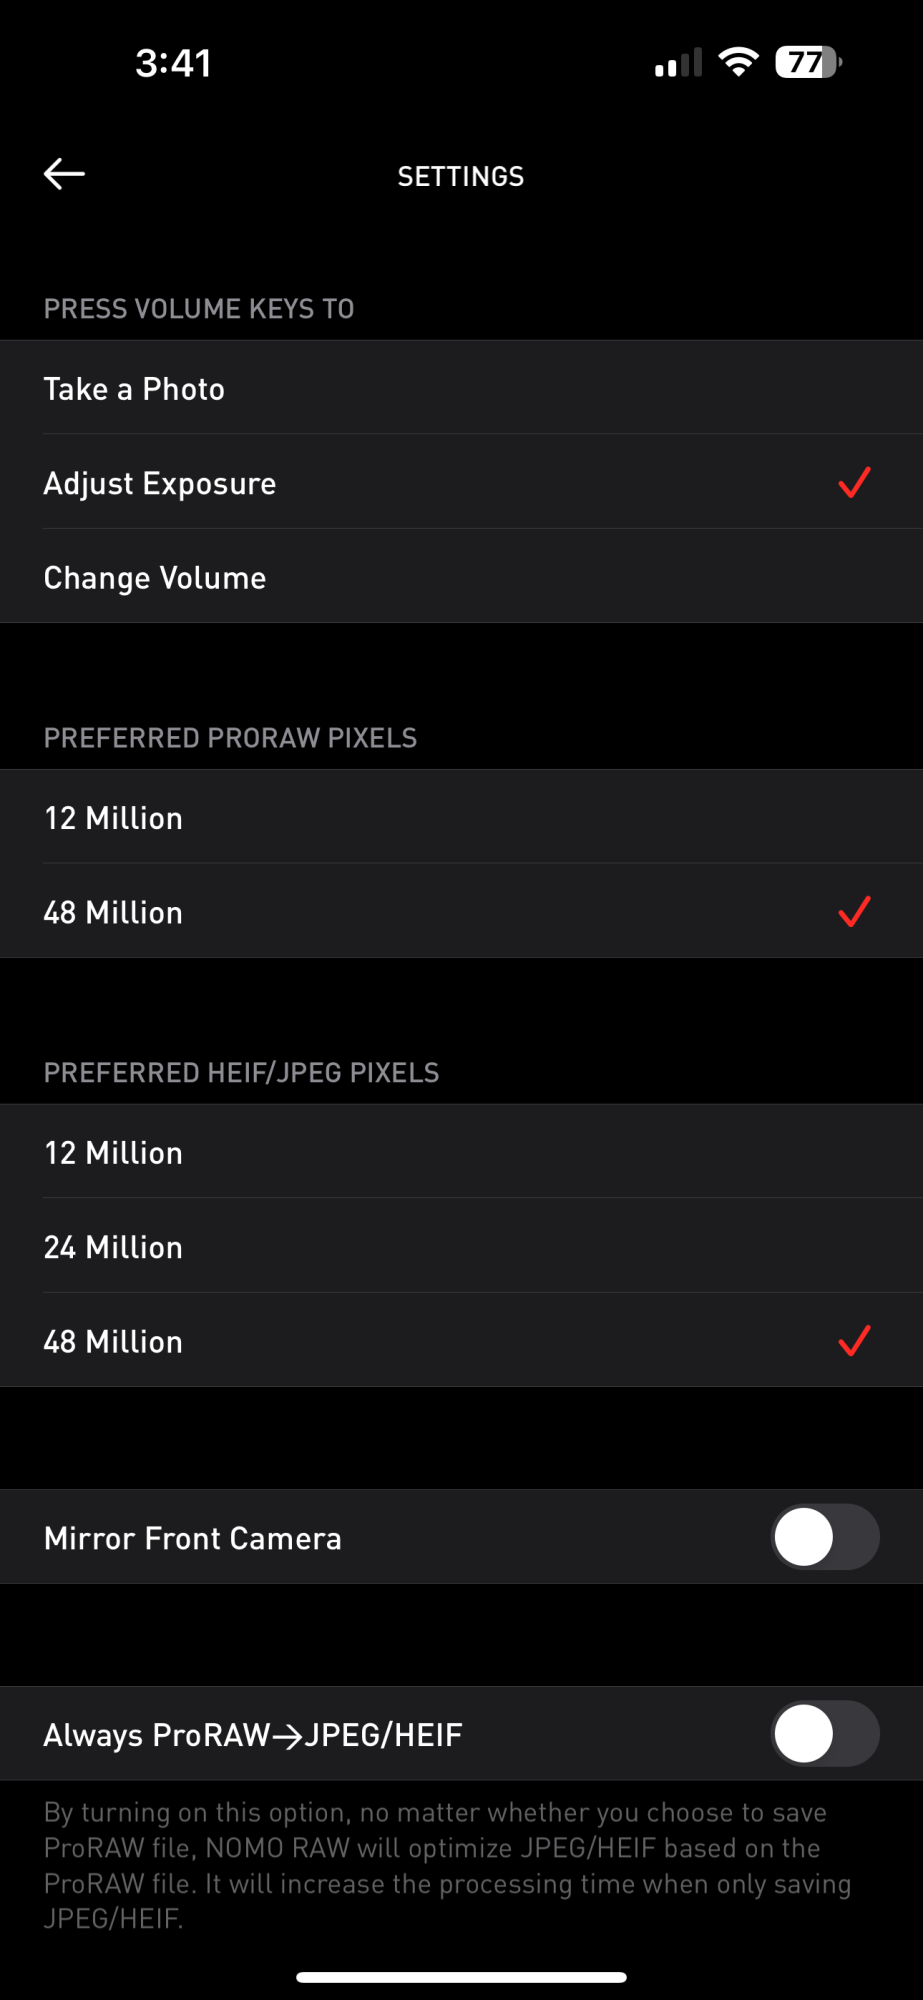Tap the Mirror Front Camera label

193,1538
